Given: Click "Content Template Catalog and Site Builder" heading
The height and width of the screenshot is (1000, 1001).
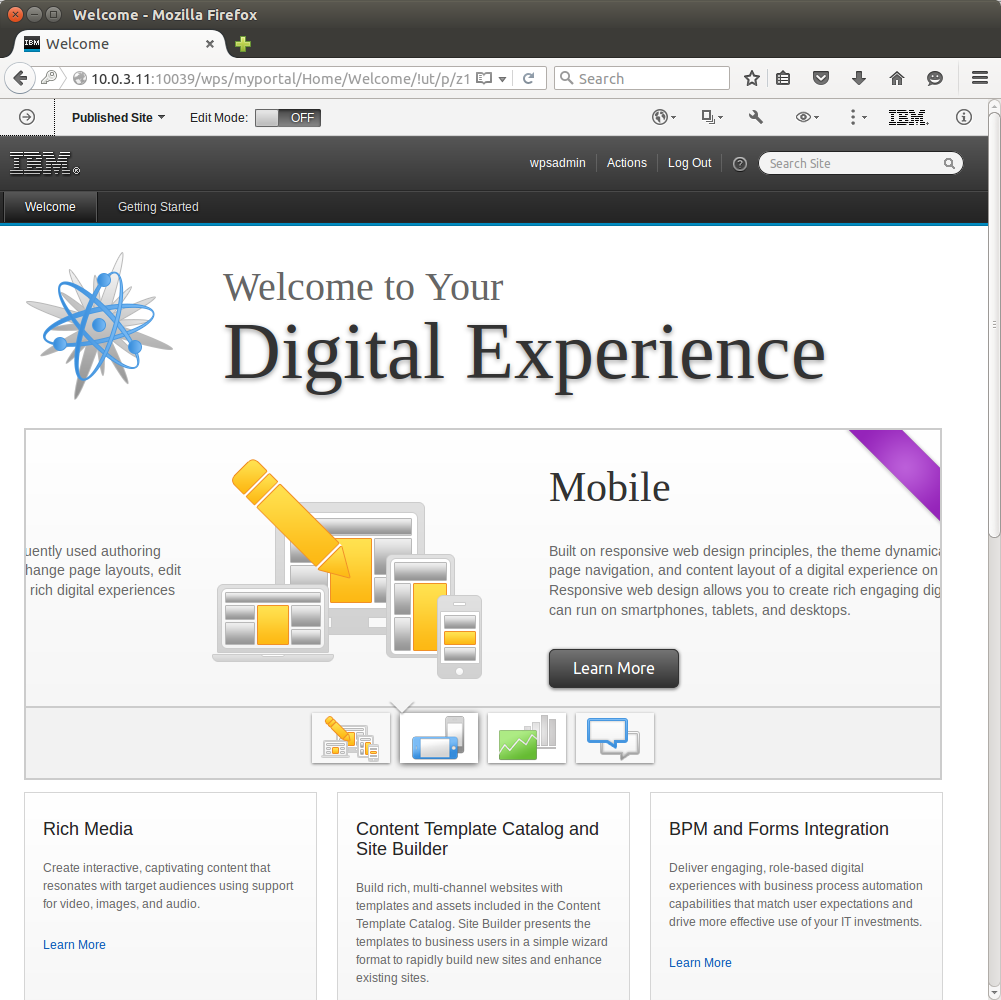Looking at the screenshot, I should pyautogui.click(x=478, y=838).
